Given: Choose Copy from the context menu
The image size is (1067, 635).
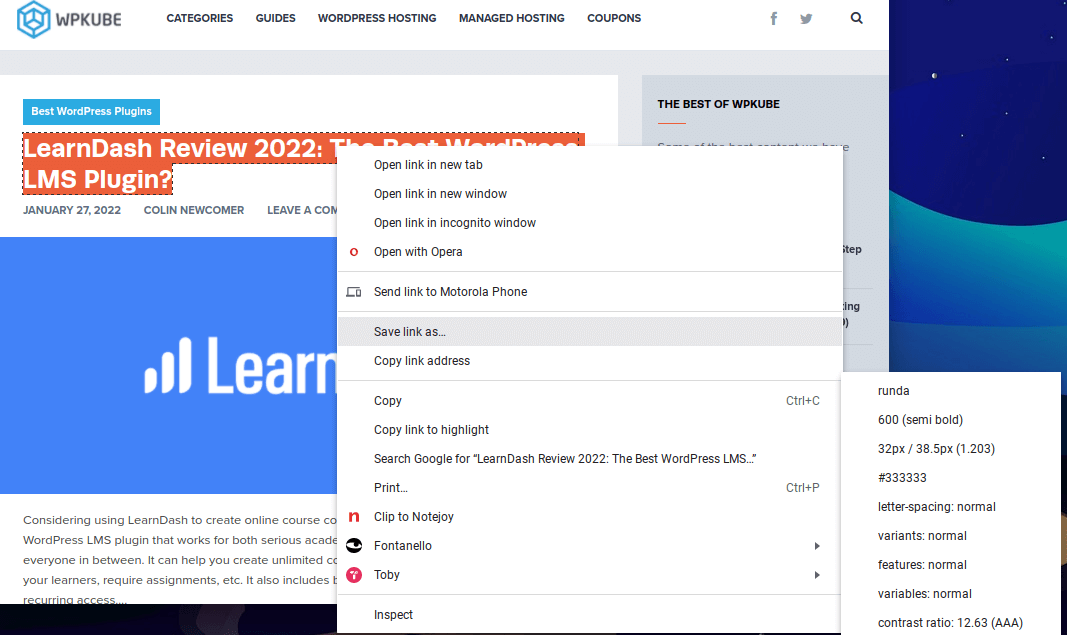Looking at the screenshot, I should tap(589, 401).
